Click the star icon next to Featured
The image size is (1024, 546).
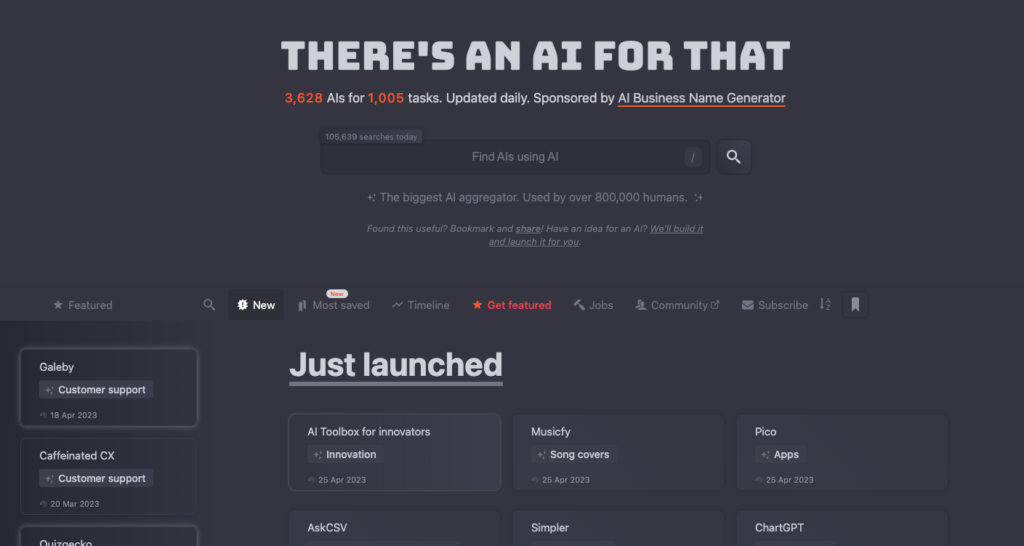[x=58, y=305]
